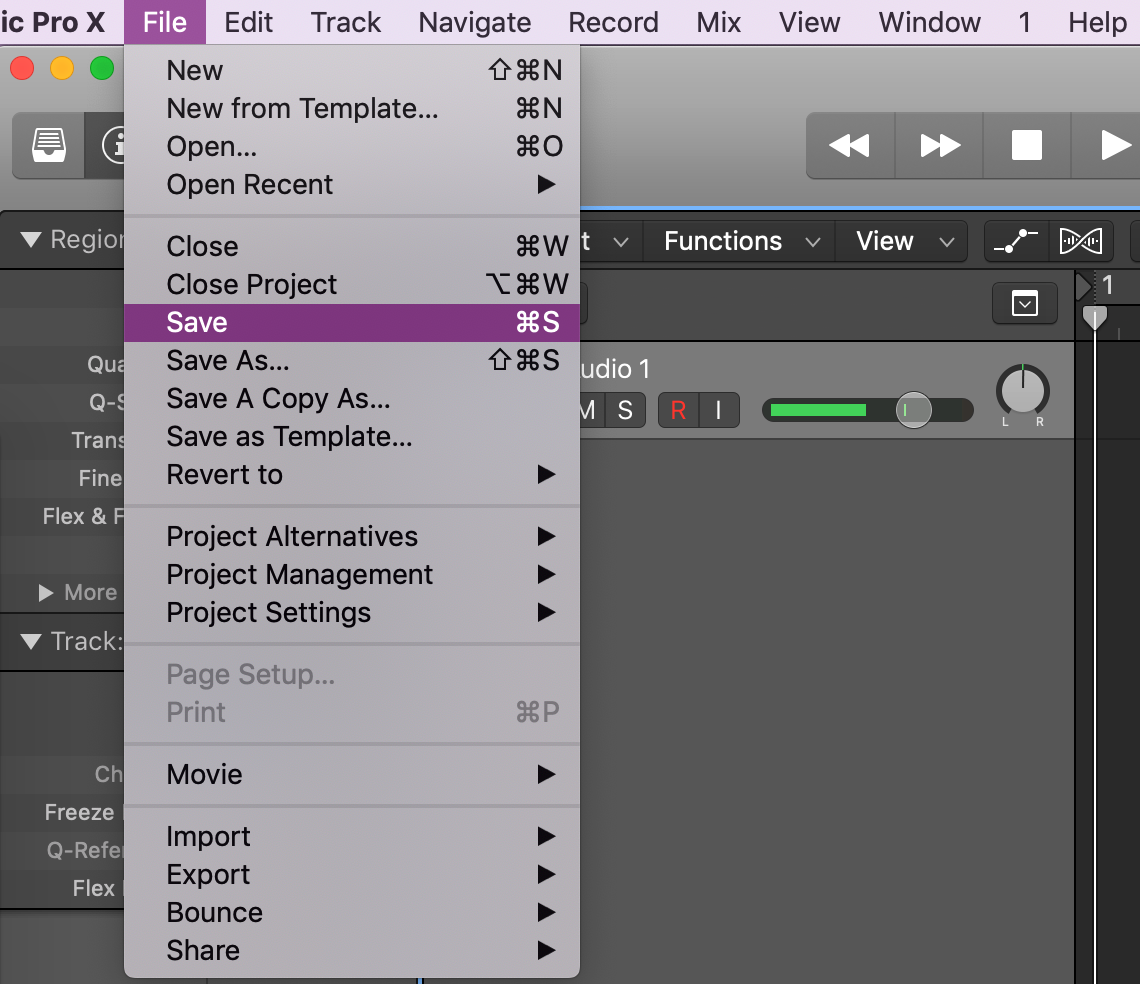Click the Stop transport button
This screenshot has width=1140, height=984.
(1027, 145)
